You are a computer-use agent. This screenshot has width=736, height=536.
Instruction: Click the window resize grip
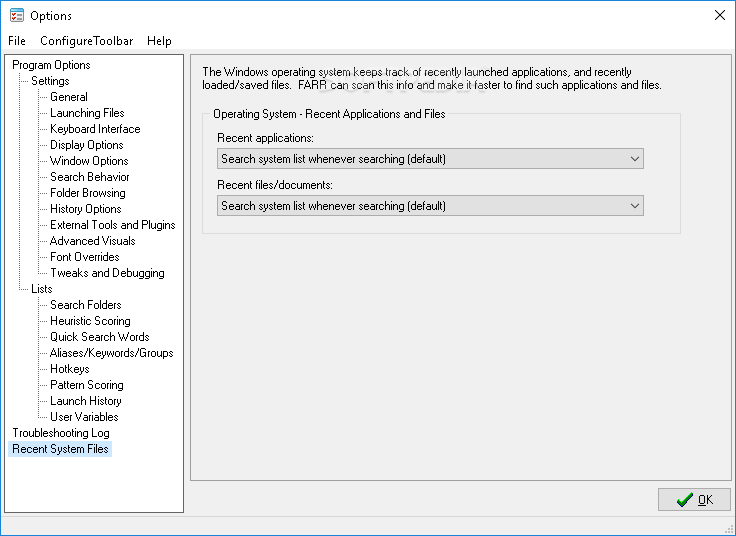(729, 529)
